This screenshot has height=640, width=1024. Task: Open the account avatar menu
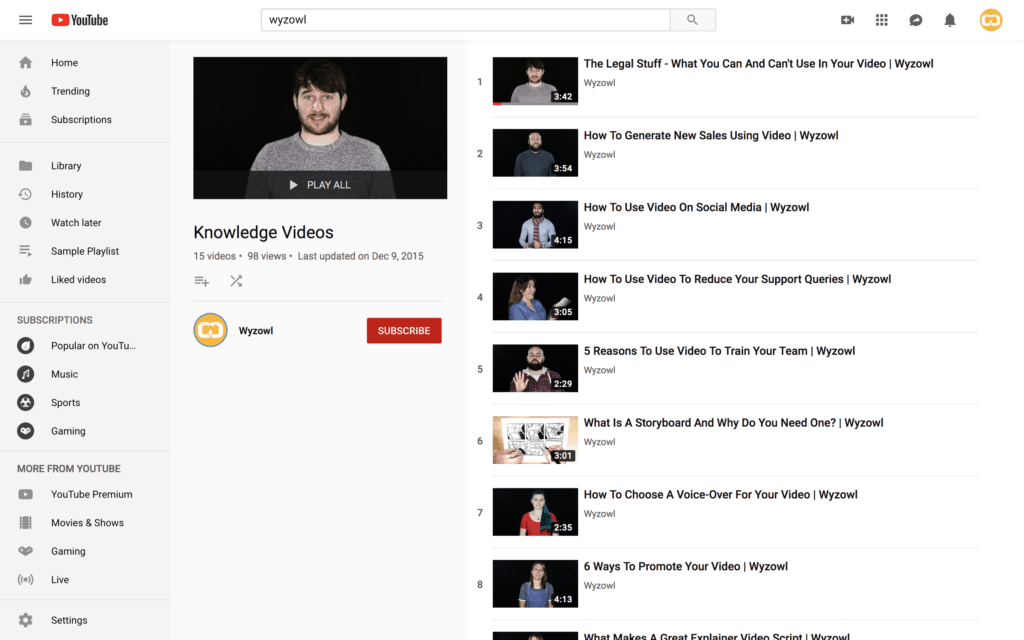point(991,20)
